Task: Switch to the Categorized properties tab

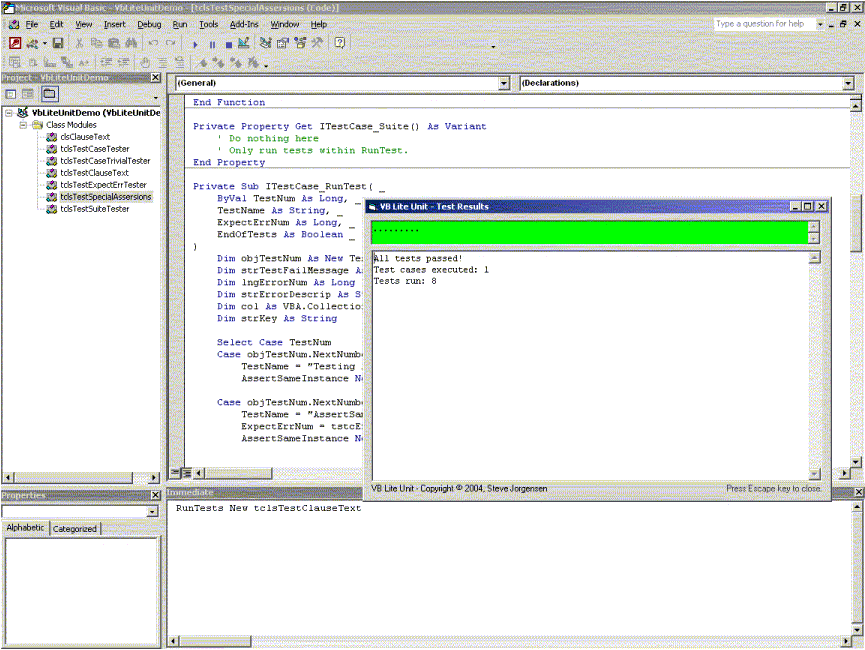Action: coord(74,529)
